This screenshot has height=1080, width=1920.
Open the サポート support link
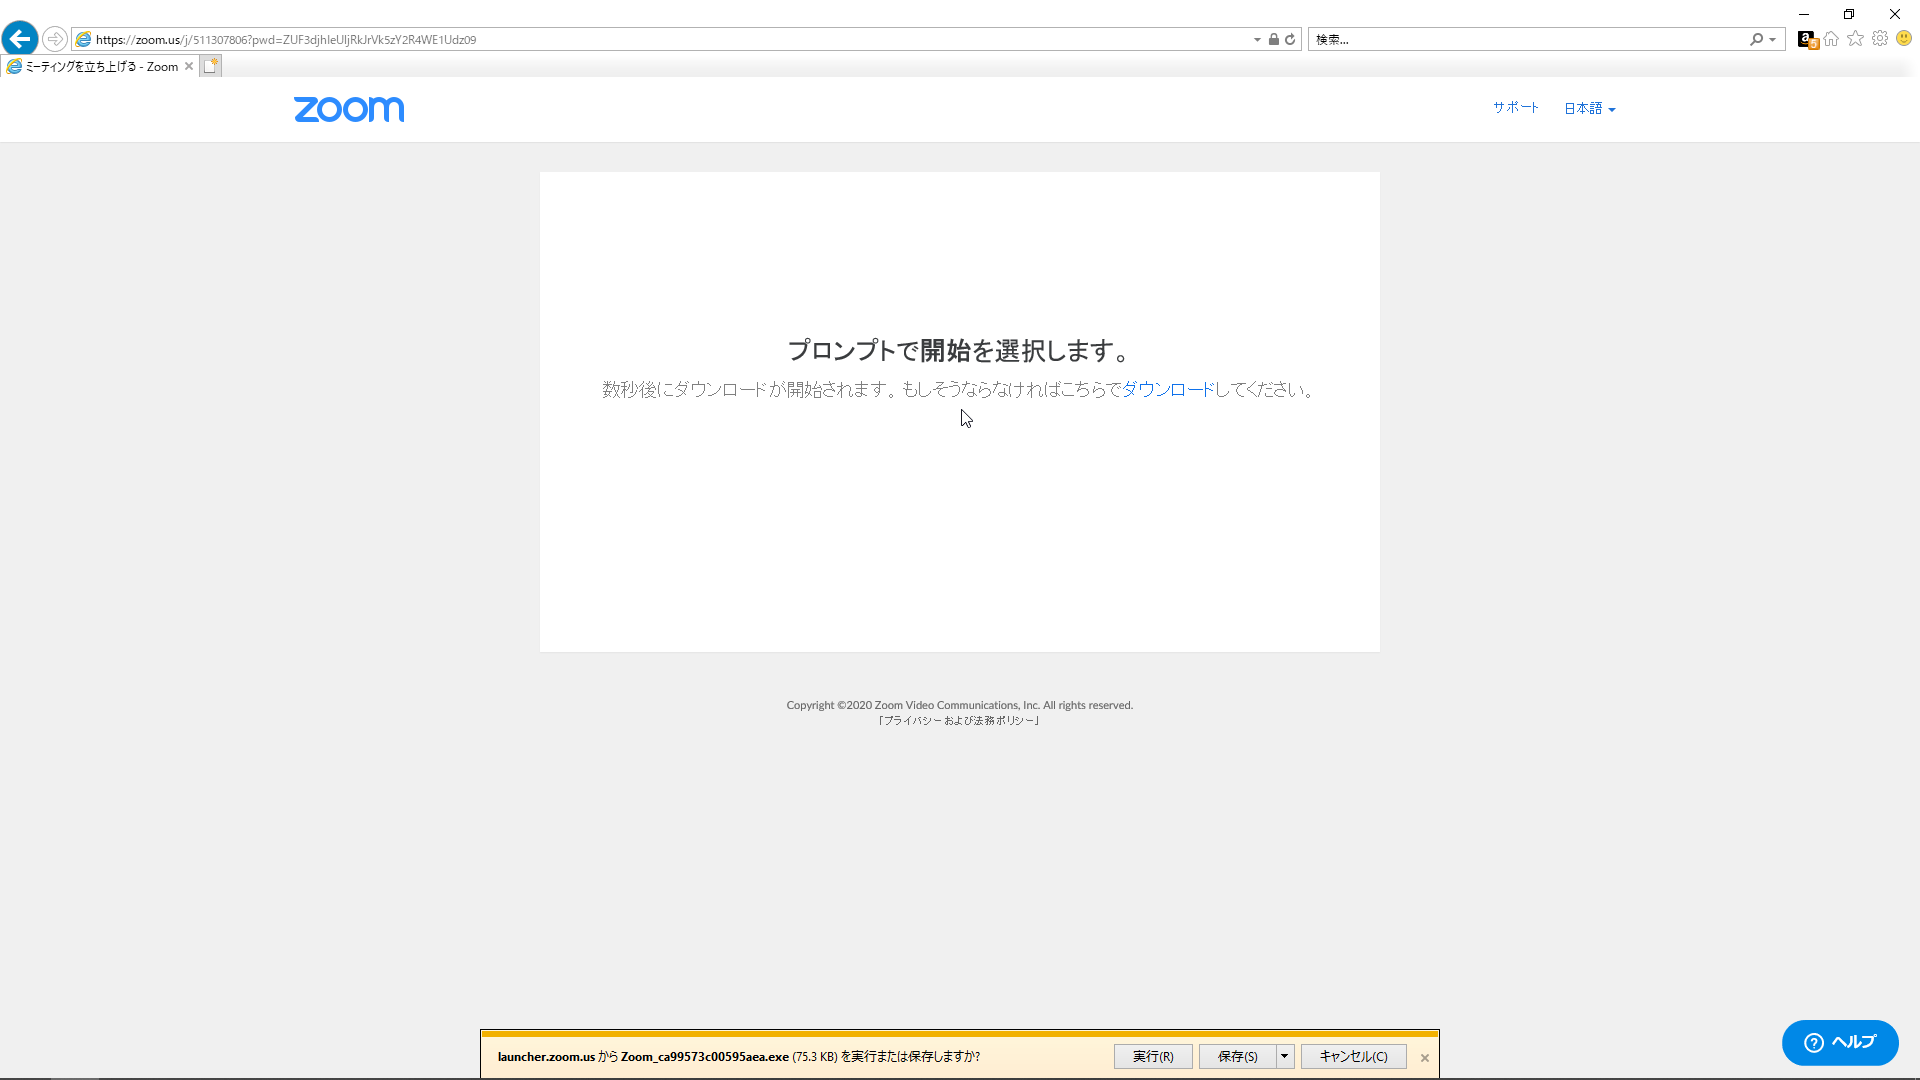[1516, 107]
